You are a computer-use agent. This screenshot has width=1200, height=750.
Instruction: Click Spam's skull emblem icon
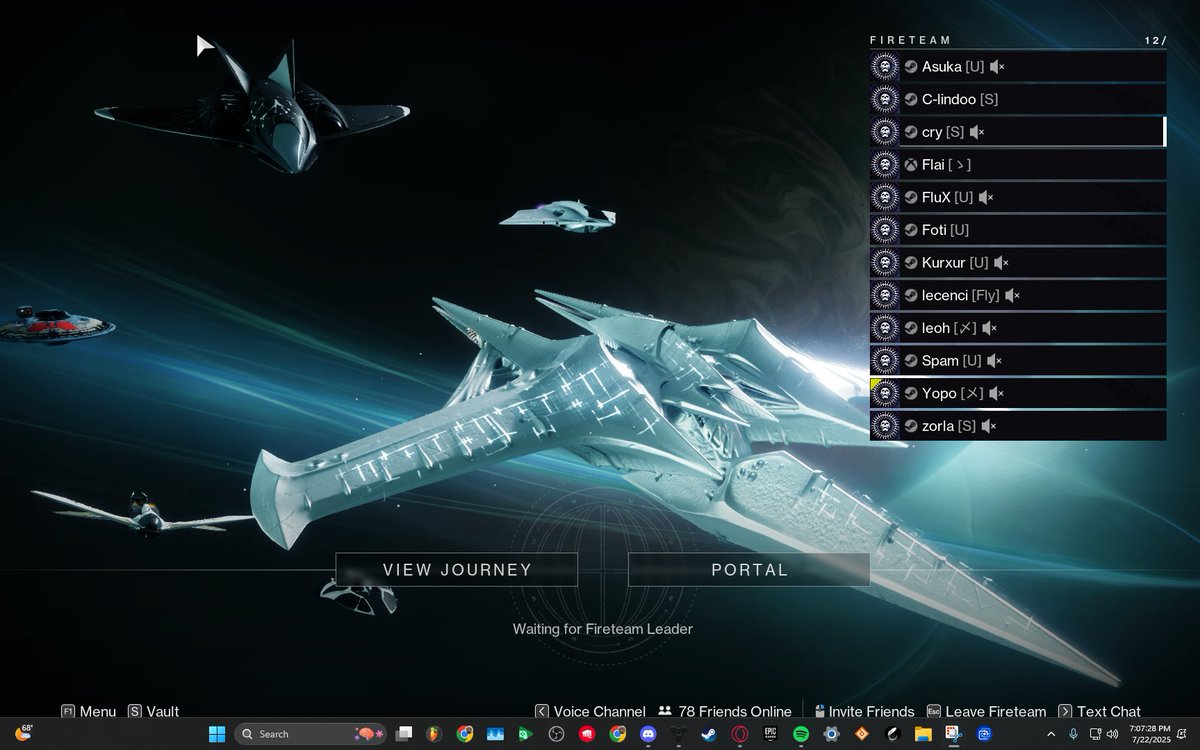pos(883,360)
